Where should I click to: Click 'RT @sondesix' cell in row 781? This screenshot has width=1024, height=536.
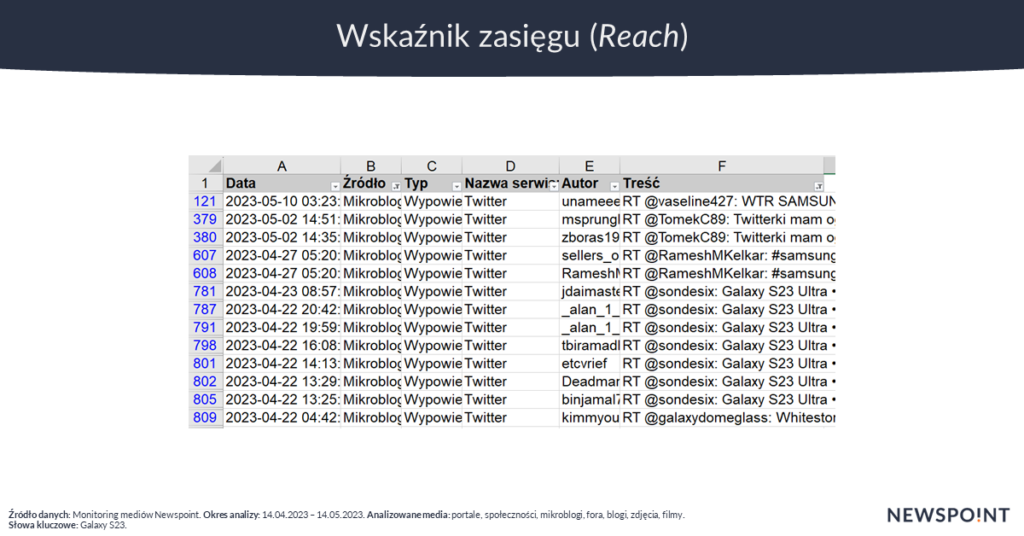point(728,291)
